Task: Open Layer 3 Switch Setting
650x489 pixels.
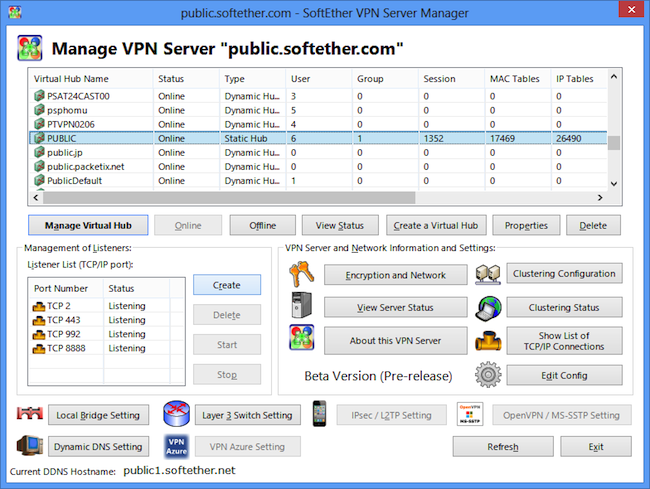Action: [x=247, y=415]
